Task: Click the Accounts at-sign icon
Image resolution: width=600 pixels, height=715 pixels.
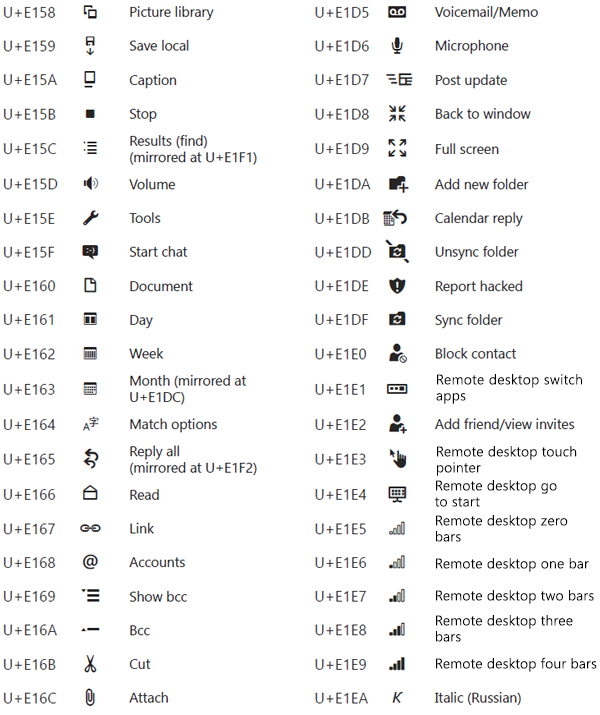Action: coord(90,562)
